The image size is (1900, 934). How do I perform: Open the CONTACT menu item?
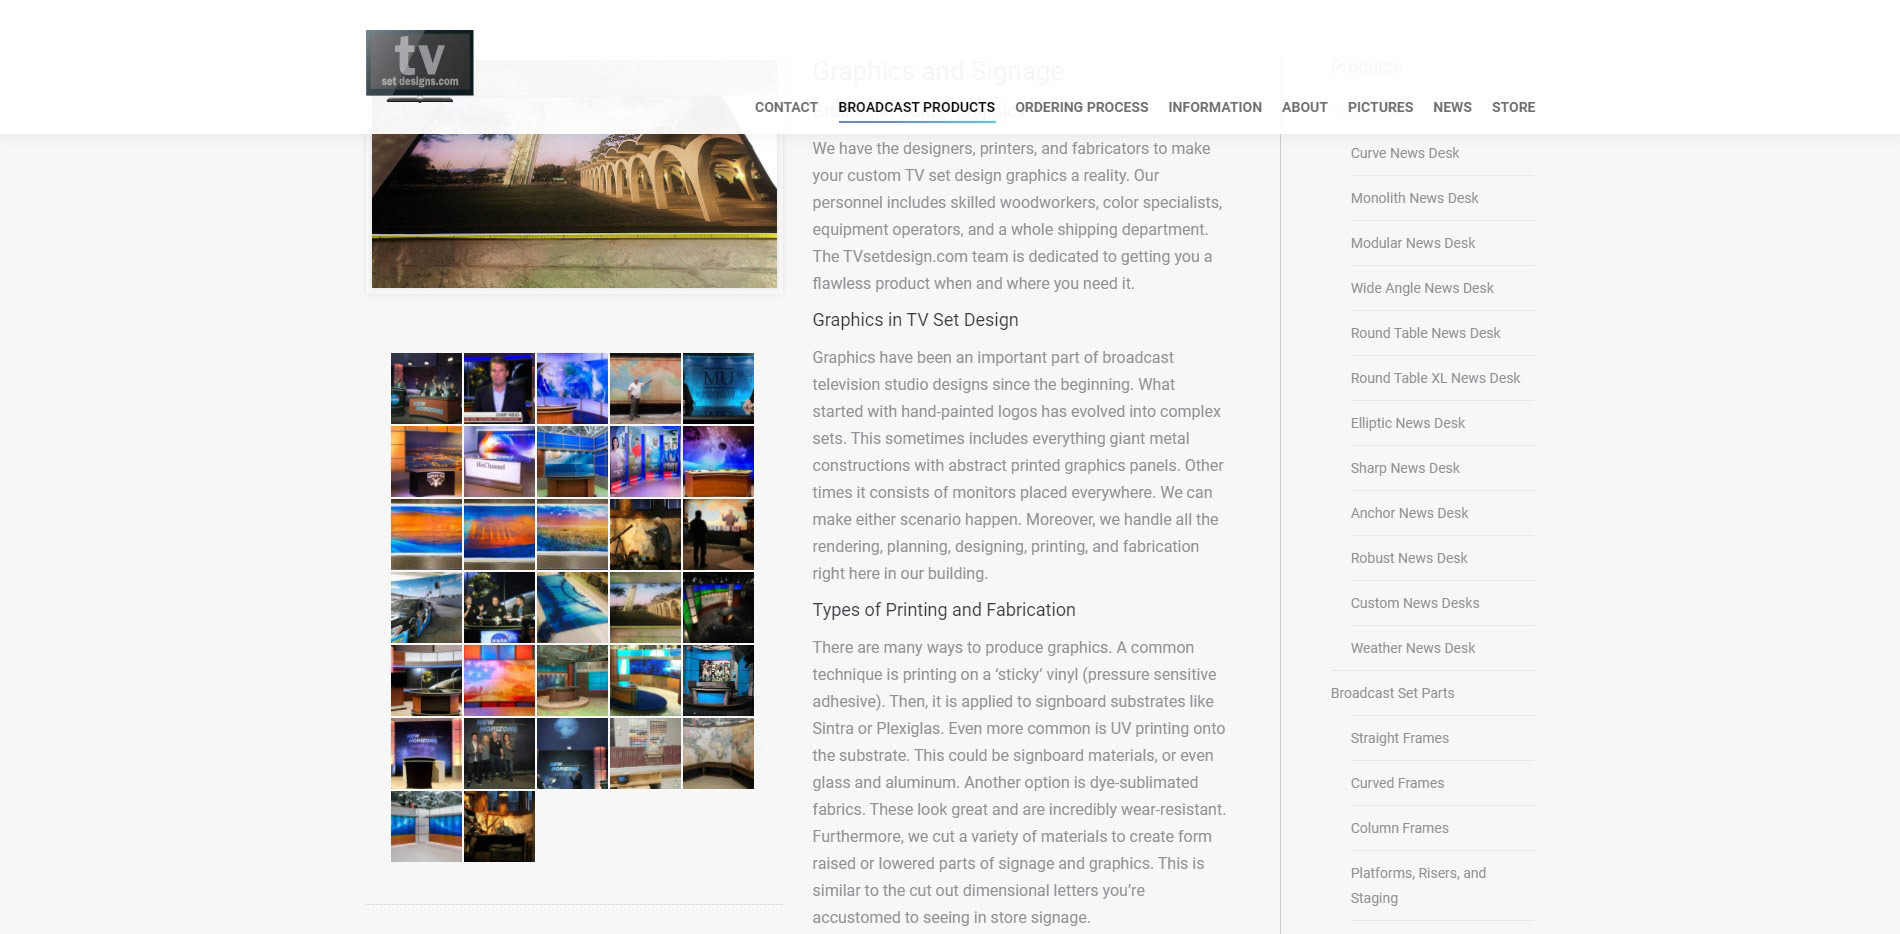pyautogui.click(x=786, y=107)
